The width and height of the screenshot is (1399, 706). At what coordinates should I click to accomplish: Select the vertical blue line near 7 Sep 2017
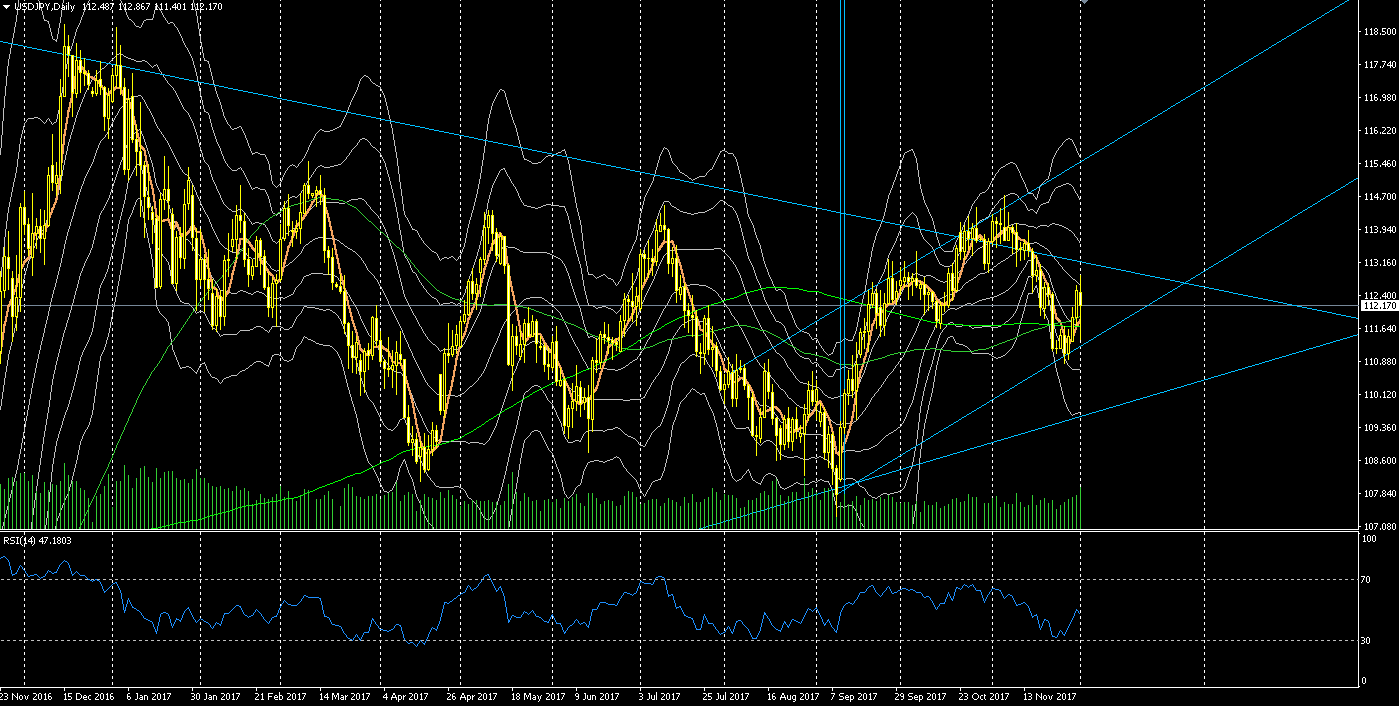(x=842, y=250)
